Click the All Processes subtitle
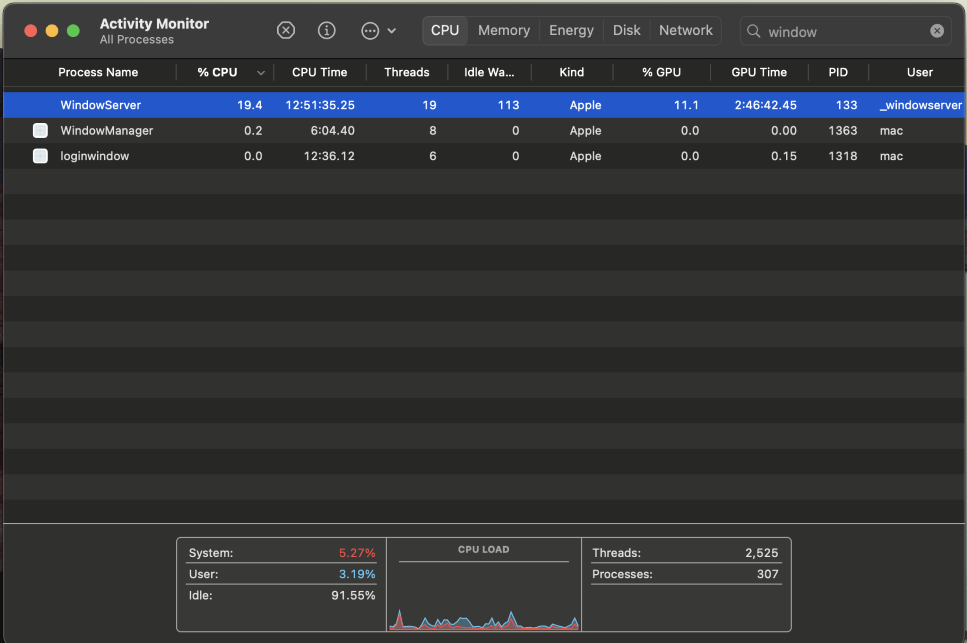Image resolution: width=967 pixels, height=643 pixels. click(137, 39)
